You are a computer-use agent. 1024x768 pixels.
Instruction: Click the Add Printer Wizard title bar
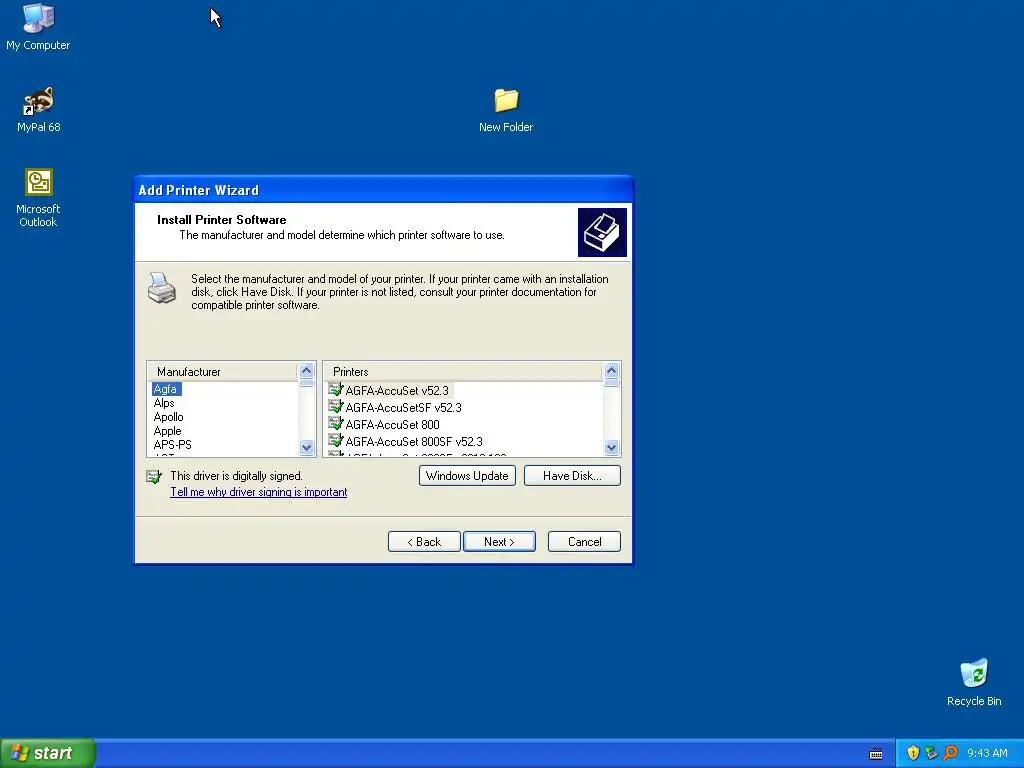click(x=383, y=190)
